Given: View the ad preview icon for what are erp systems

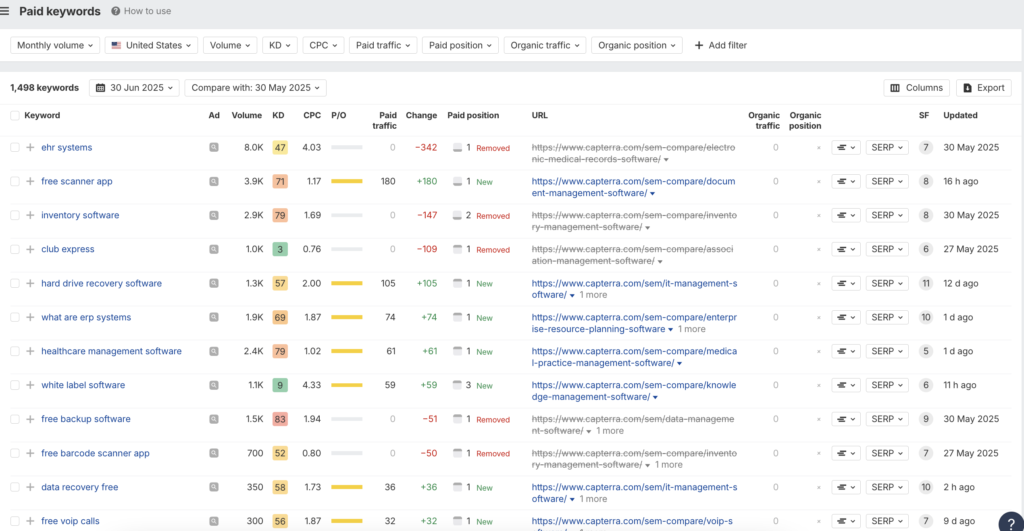Looking at the screenshot, I should 214,317.
